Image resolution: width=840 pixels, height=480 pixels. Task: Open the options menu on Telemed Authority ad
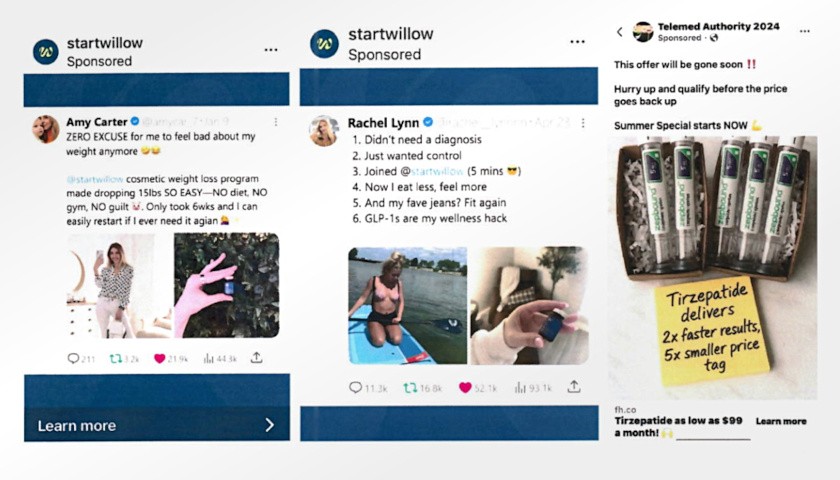805,31
